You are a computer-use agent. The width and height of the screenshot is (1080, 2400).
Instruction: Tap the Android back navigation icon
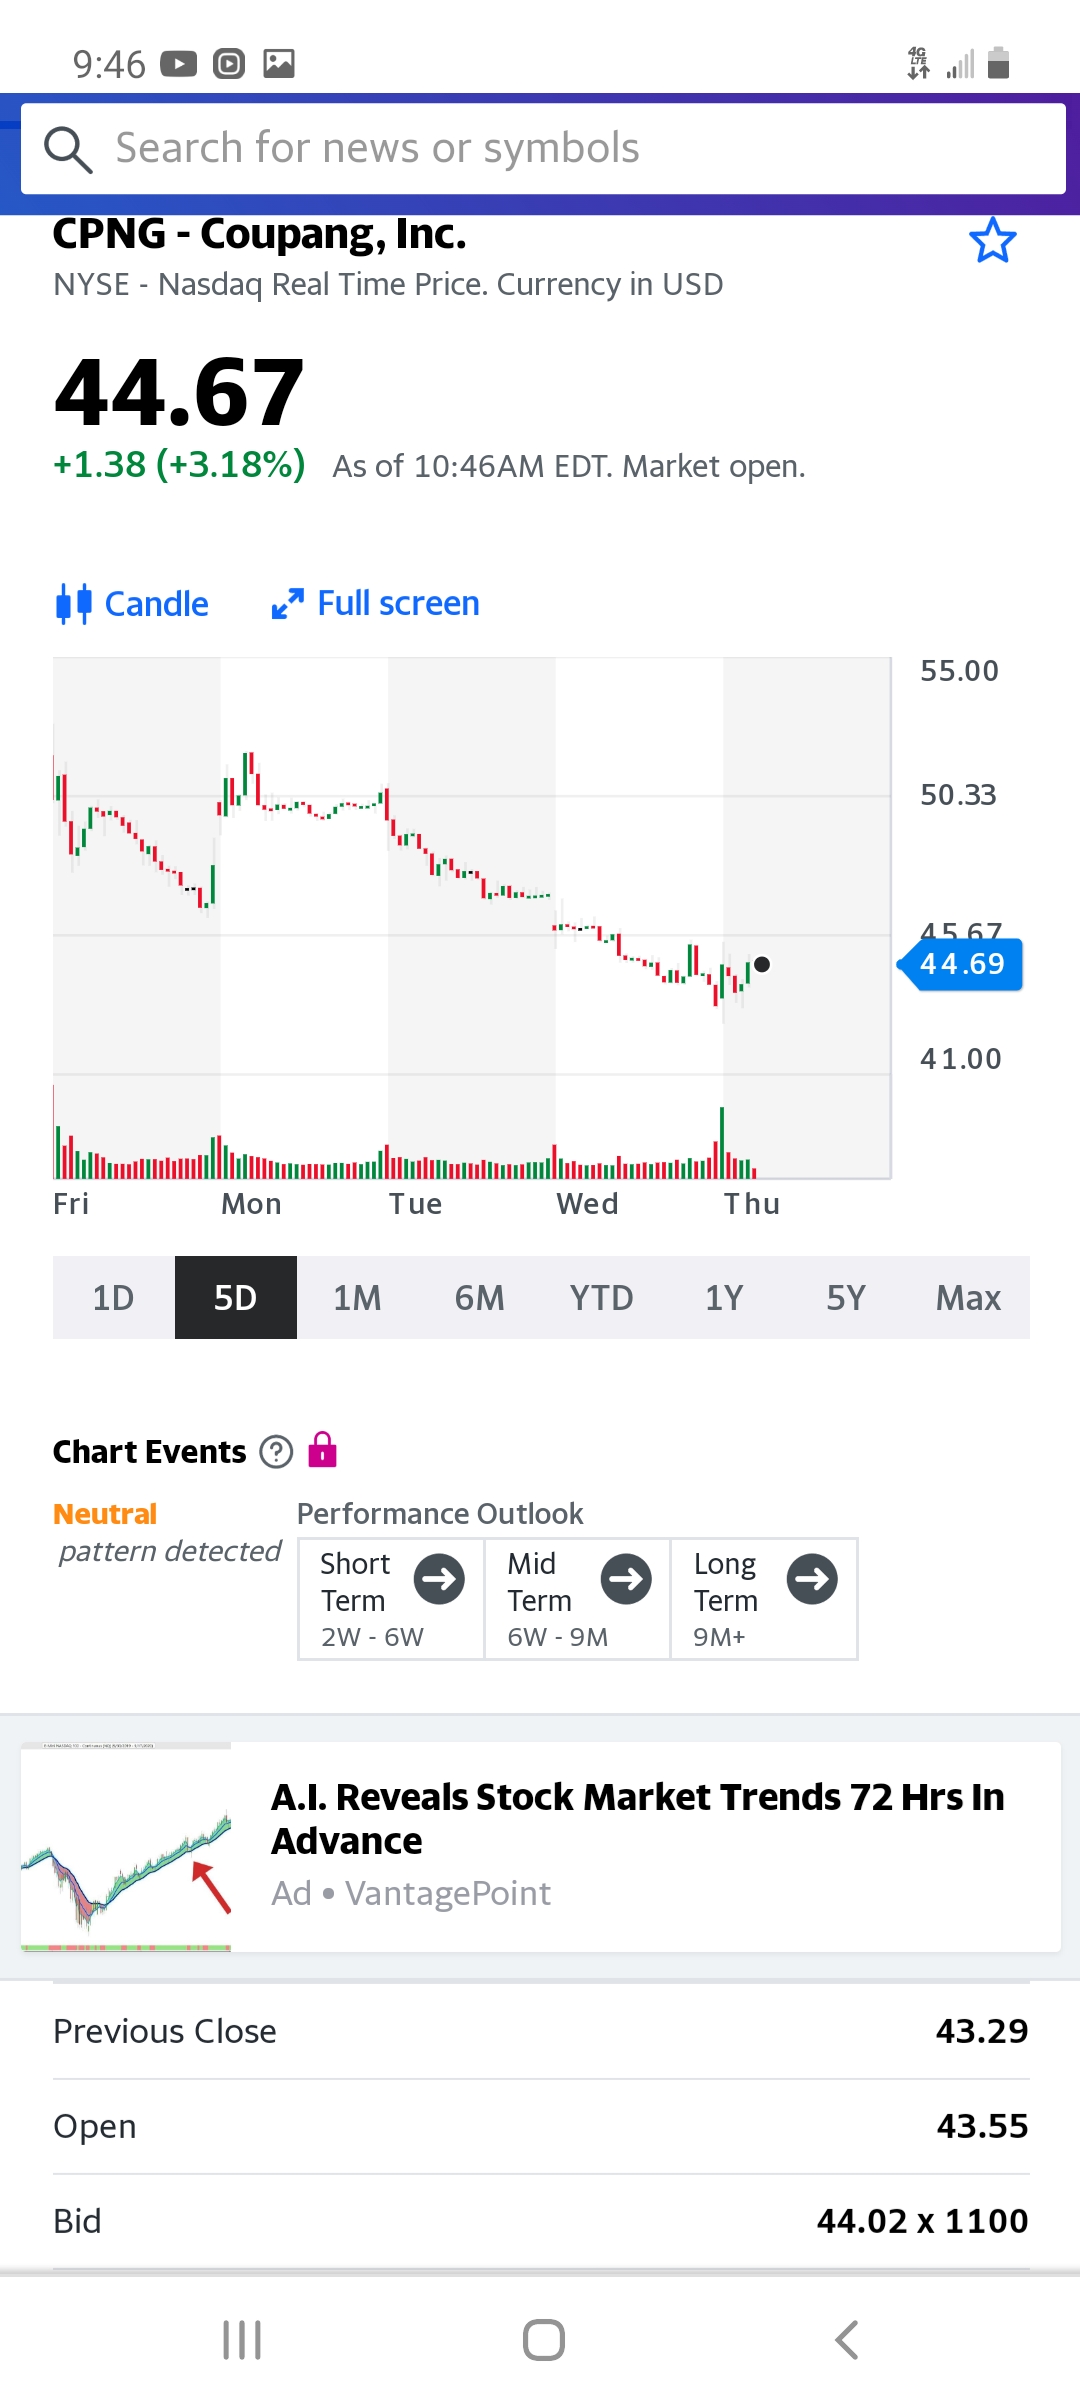pyautogui.click(x=846, y=2340)
